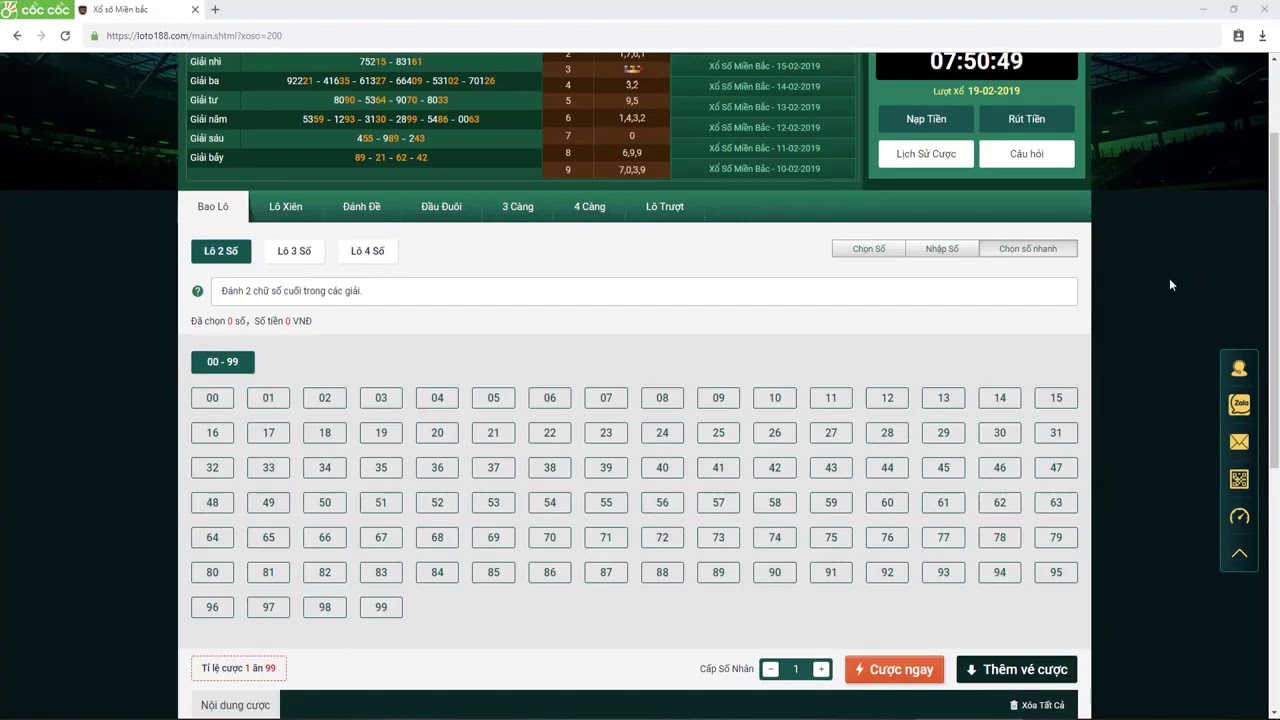Viewport: 1280px width, 720px height.
Task: Click the saved pages toolbar icon
Action: tap(1238, 35)
